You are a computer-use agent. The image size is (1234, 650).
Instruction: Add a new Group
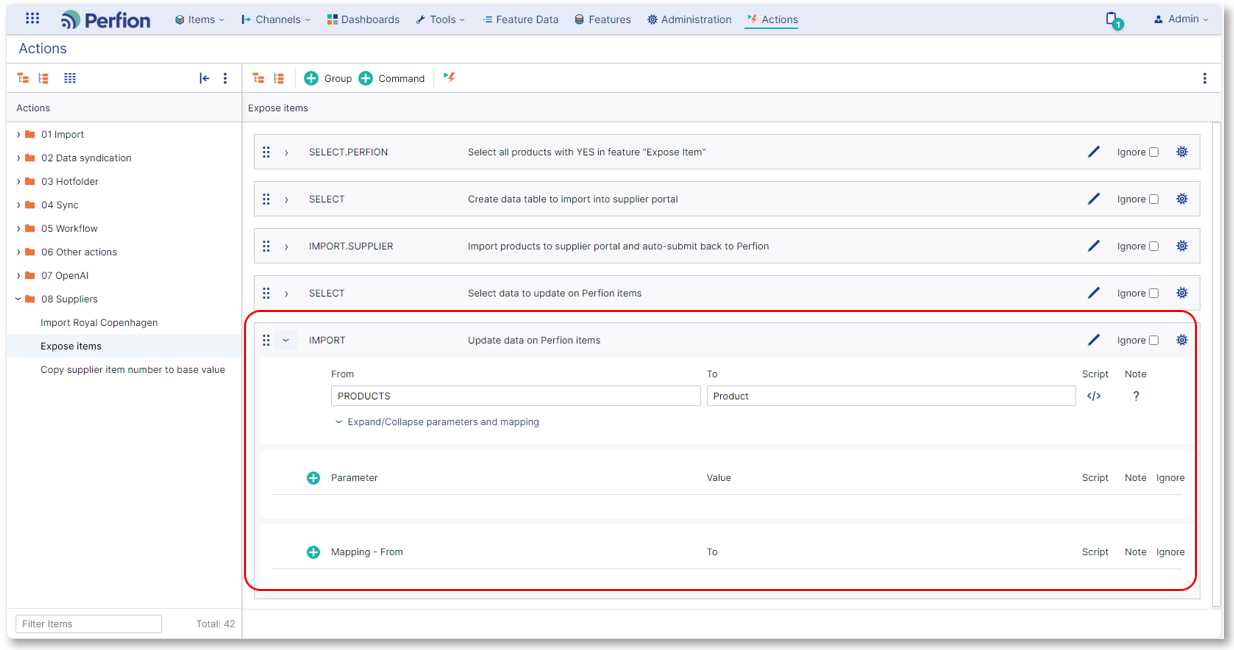pyautogui.click(x=328, y=78)
